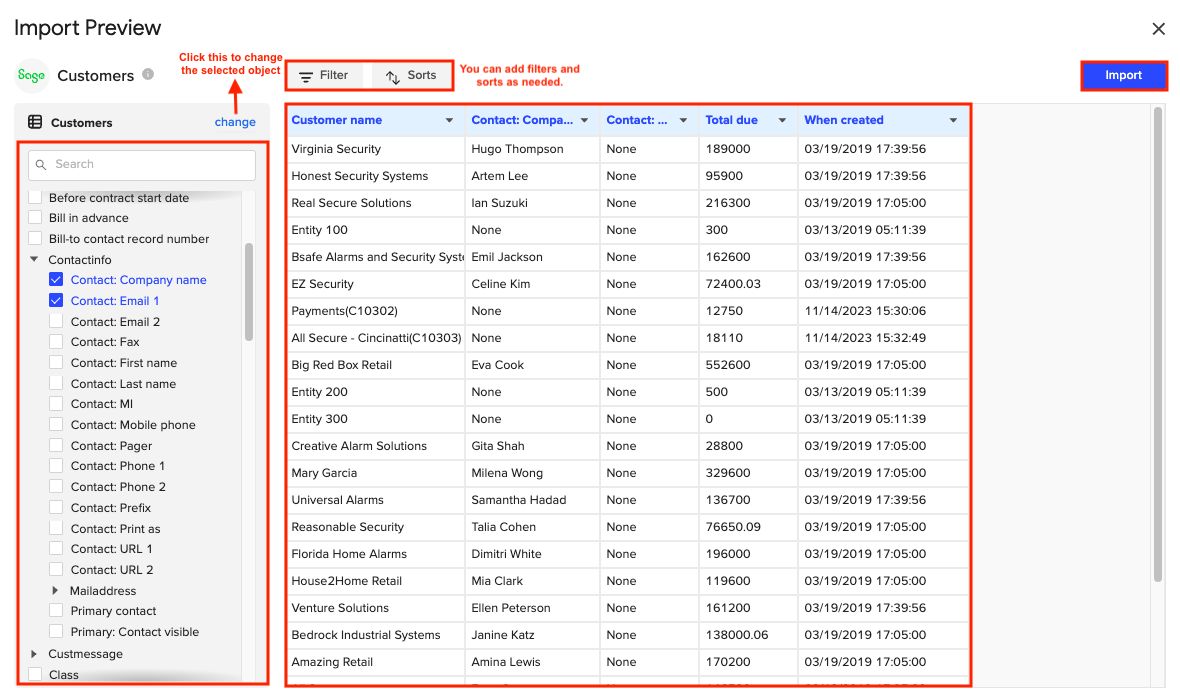The height and width of the screenshot is (696, 1180).
Task: Check Contact: URL 1 checkbox
Action: (x=56, y=549)
